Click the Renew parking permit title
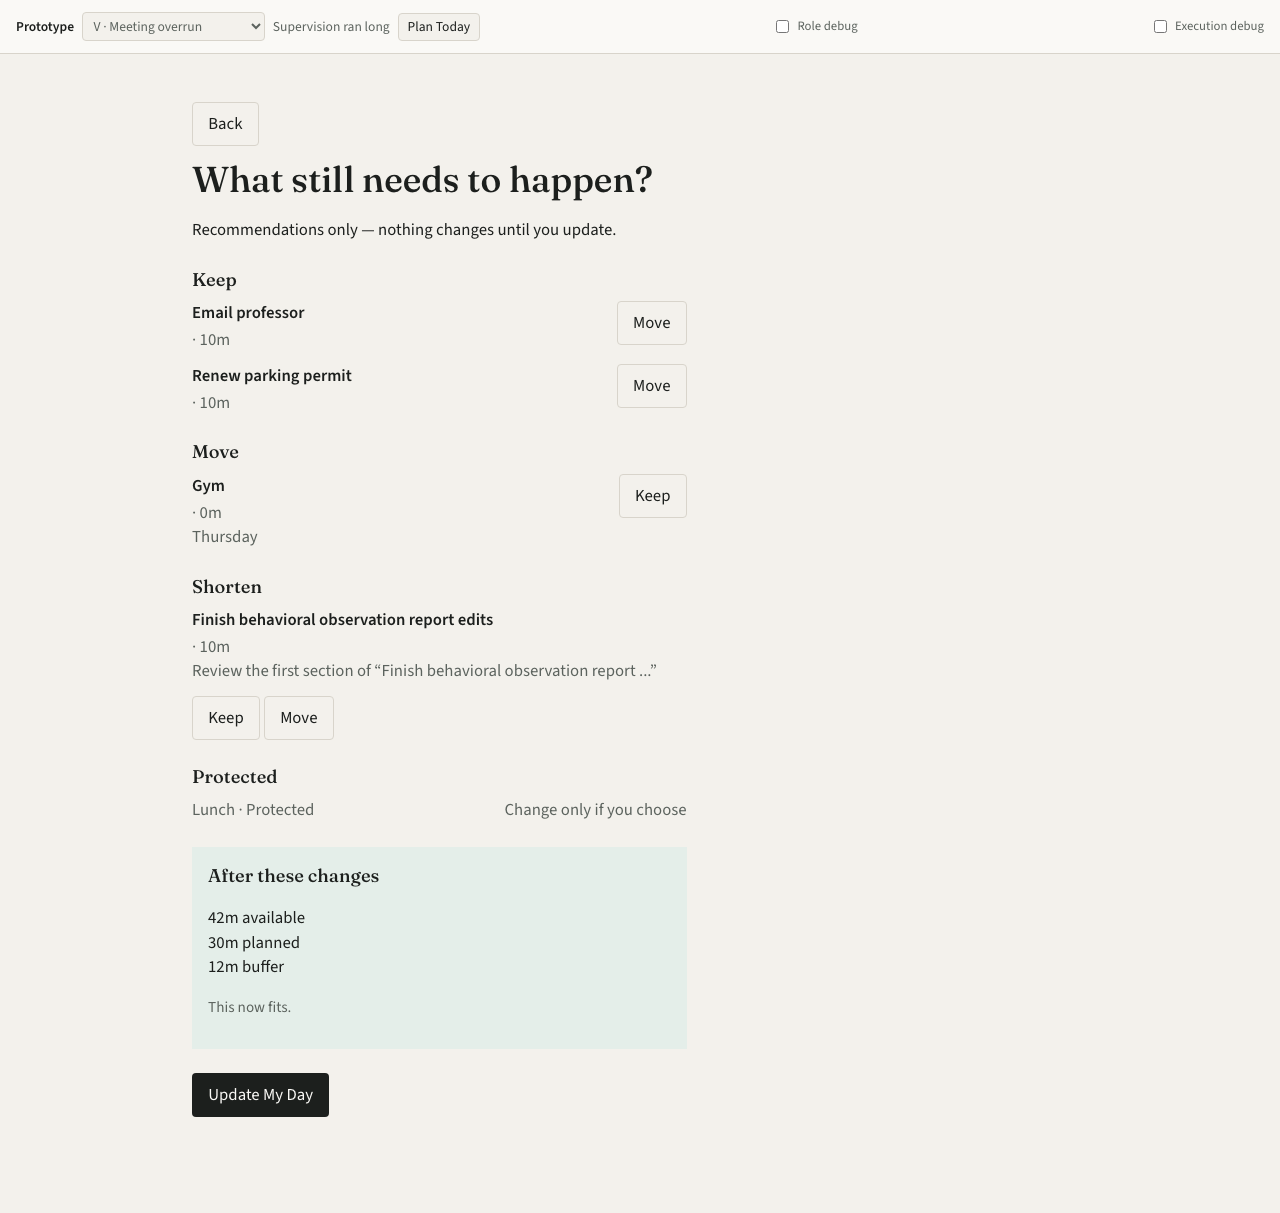The width and height of the screenshot is (1280, 1213). pos(272,376)
